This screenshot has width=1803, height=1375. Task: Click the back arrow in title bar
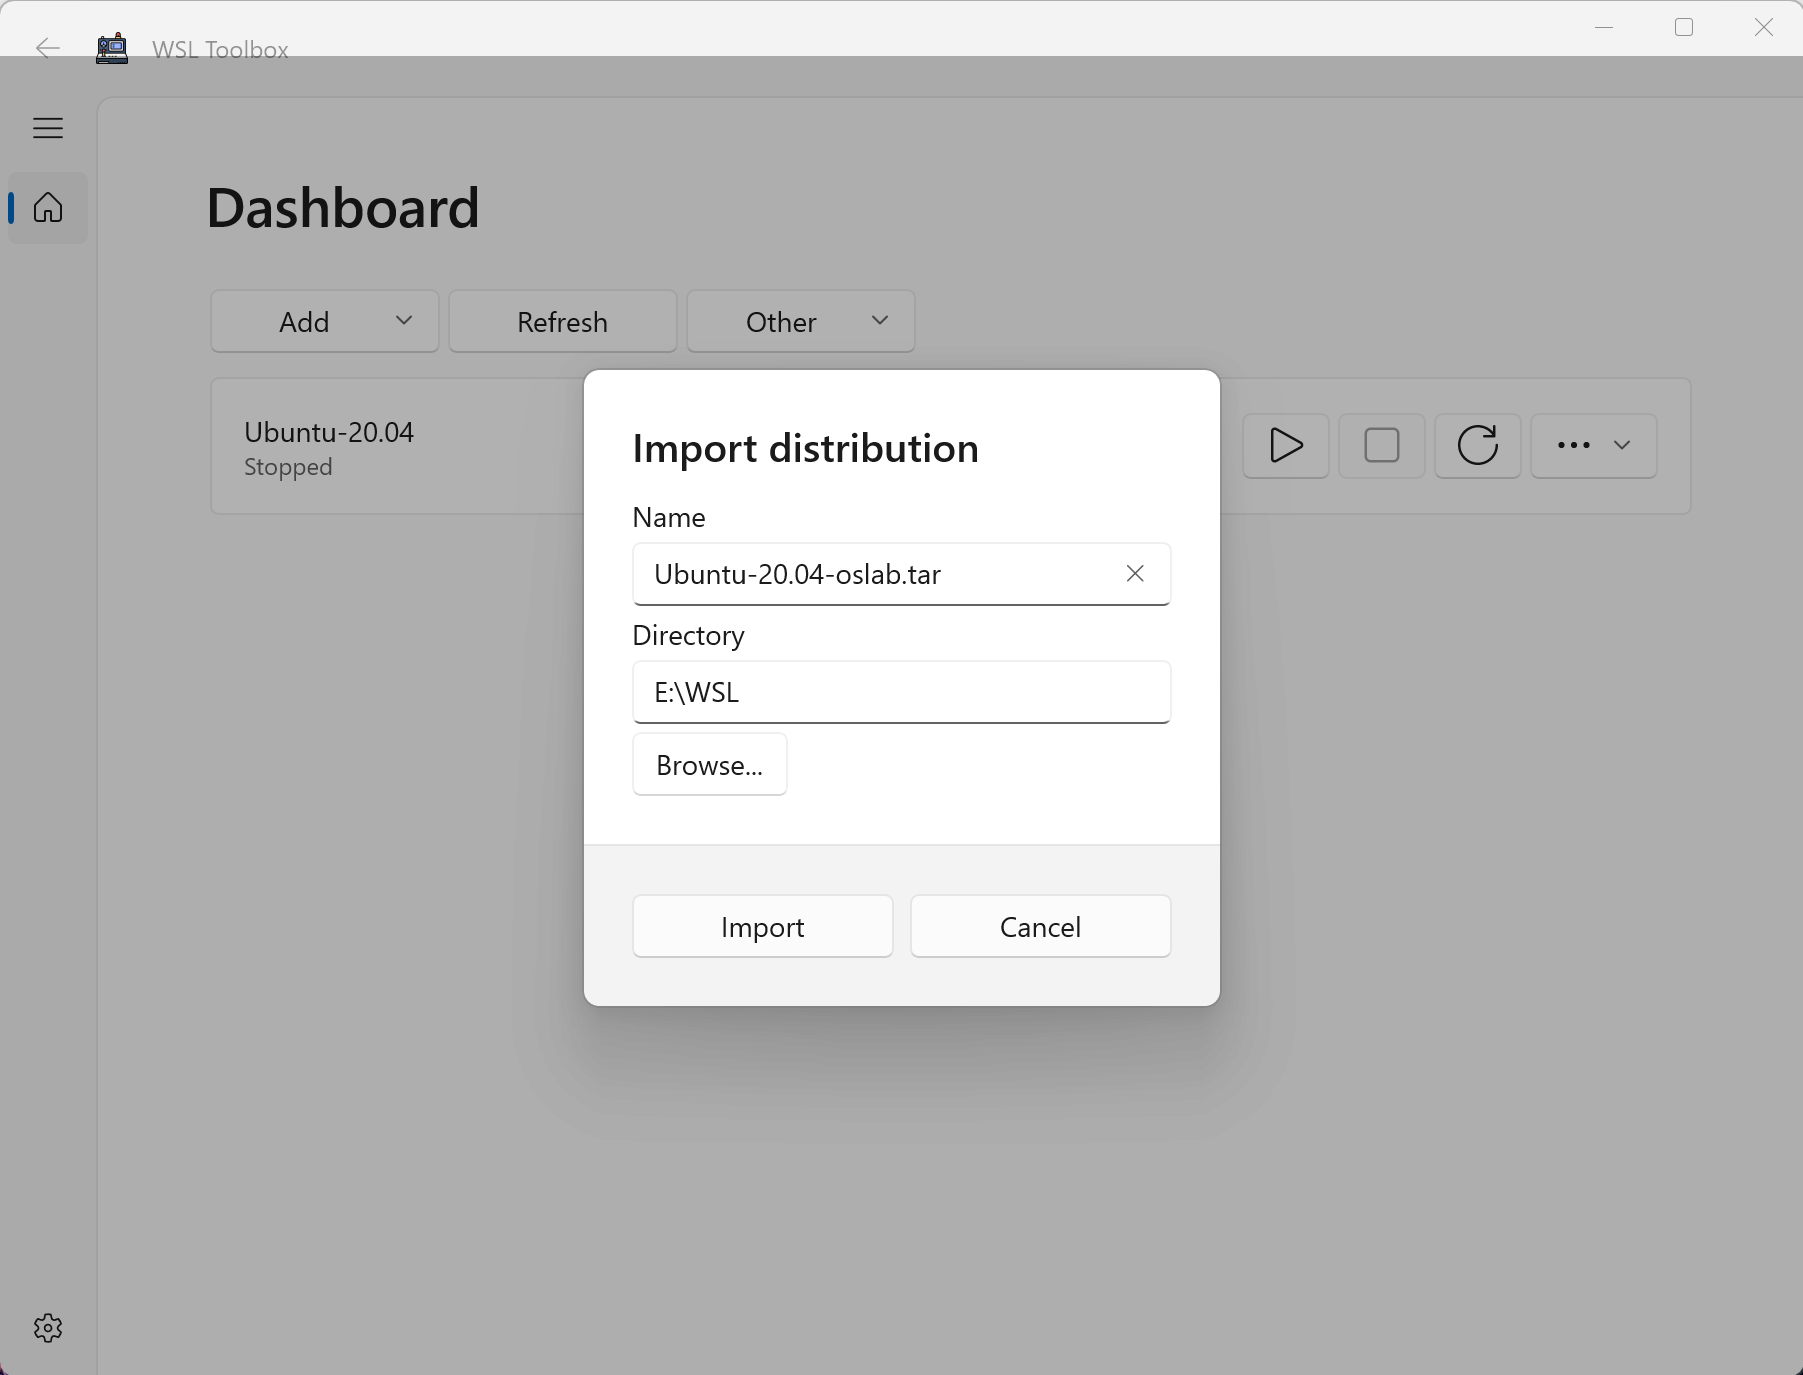47,48
